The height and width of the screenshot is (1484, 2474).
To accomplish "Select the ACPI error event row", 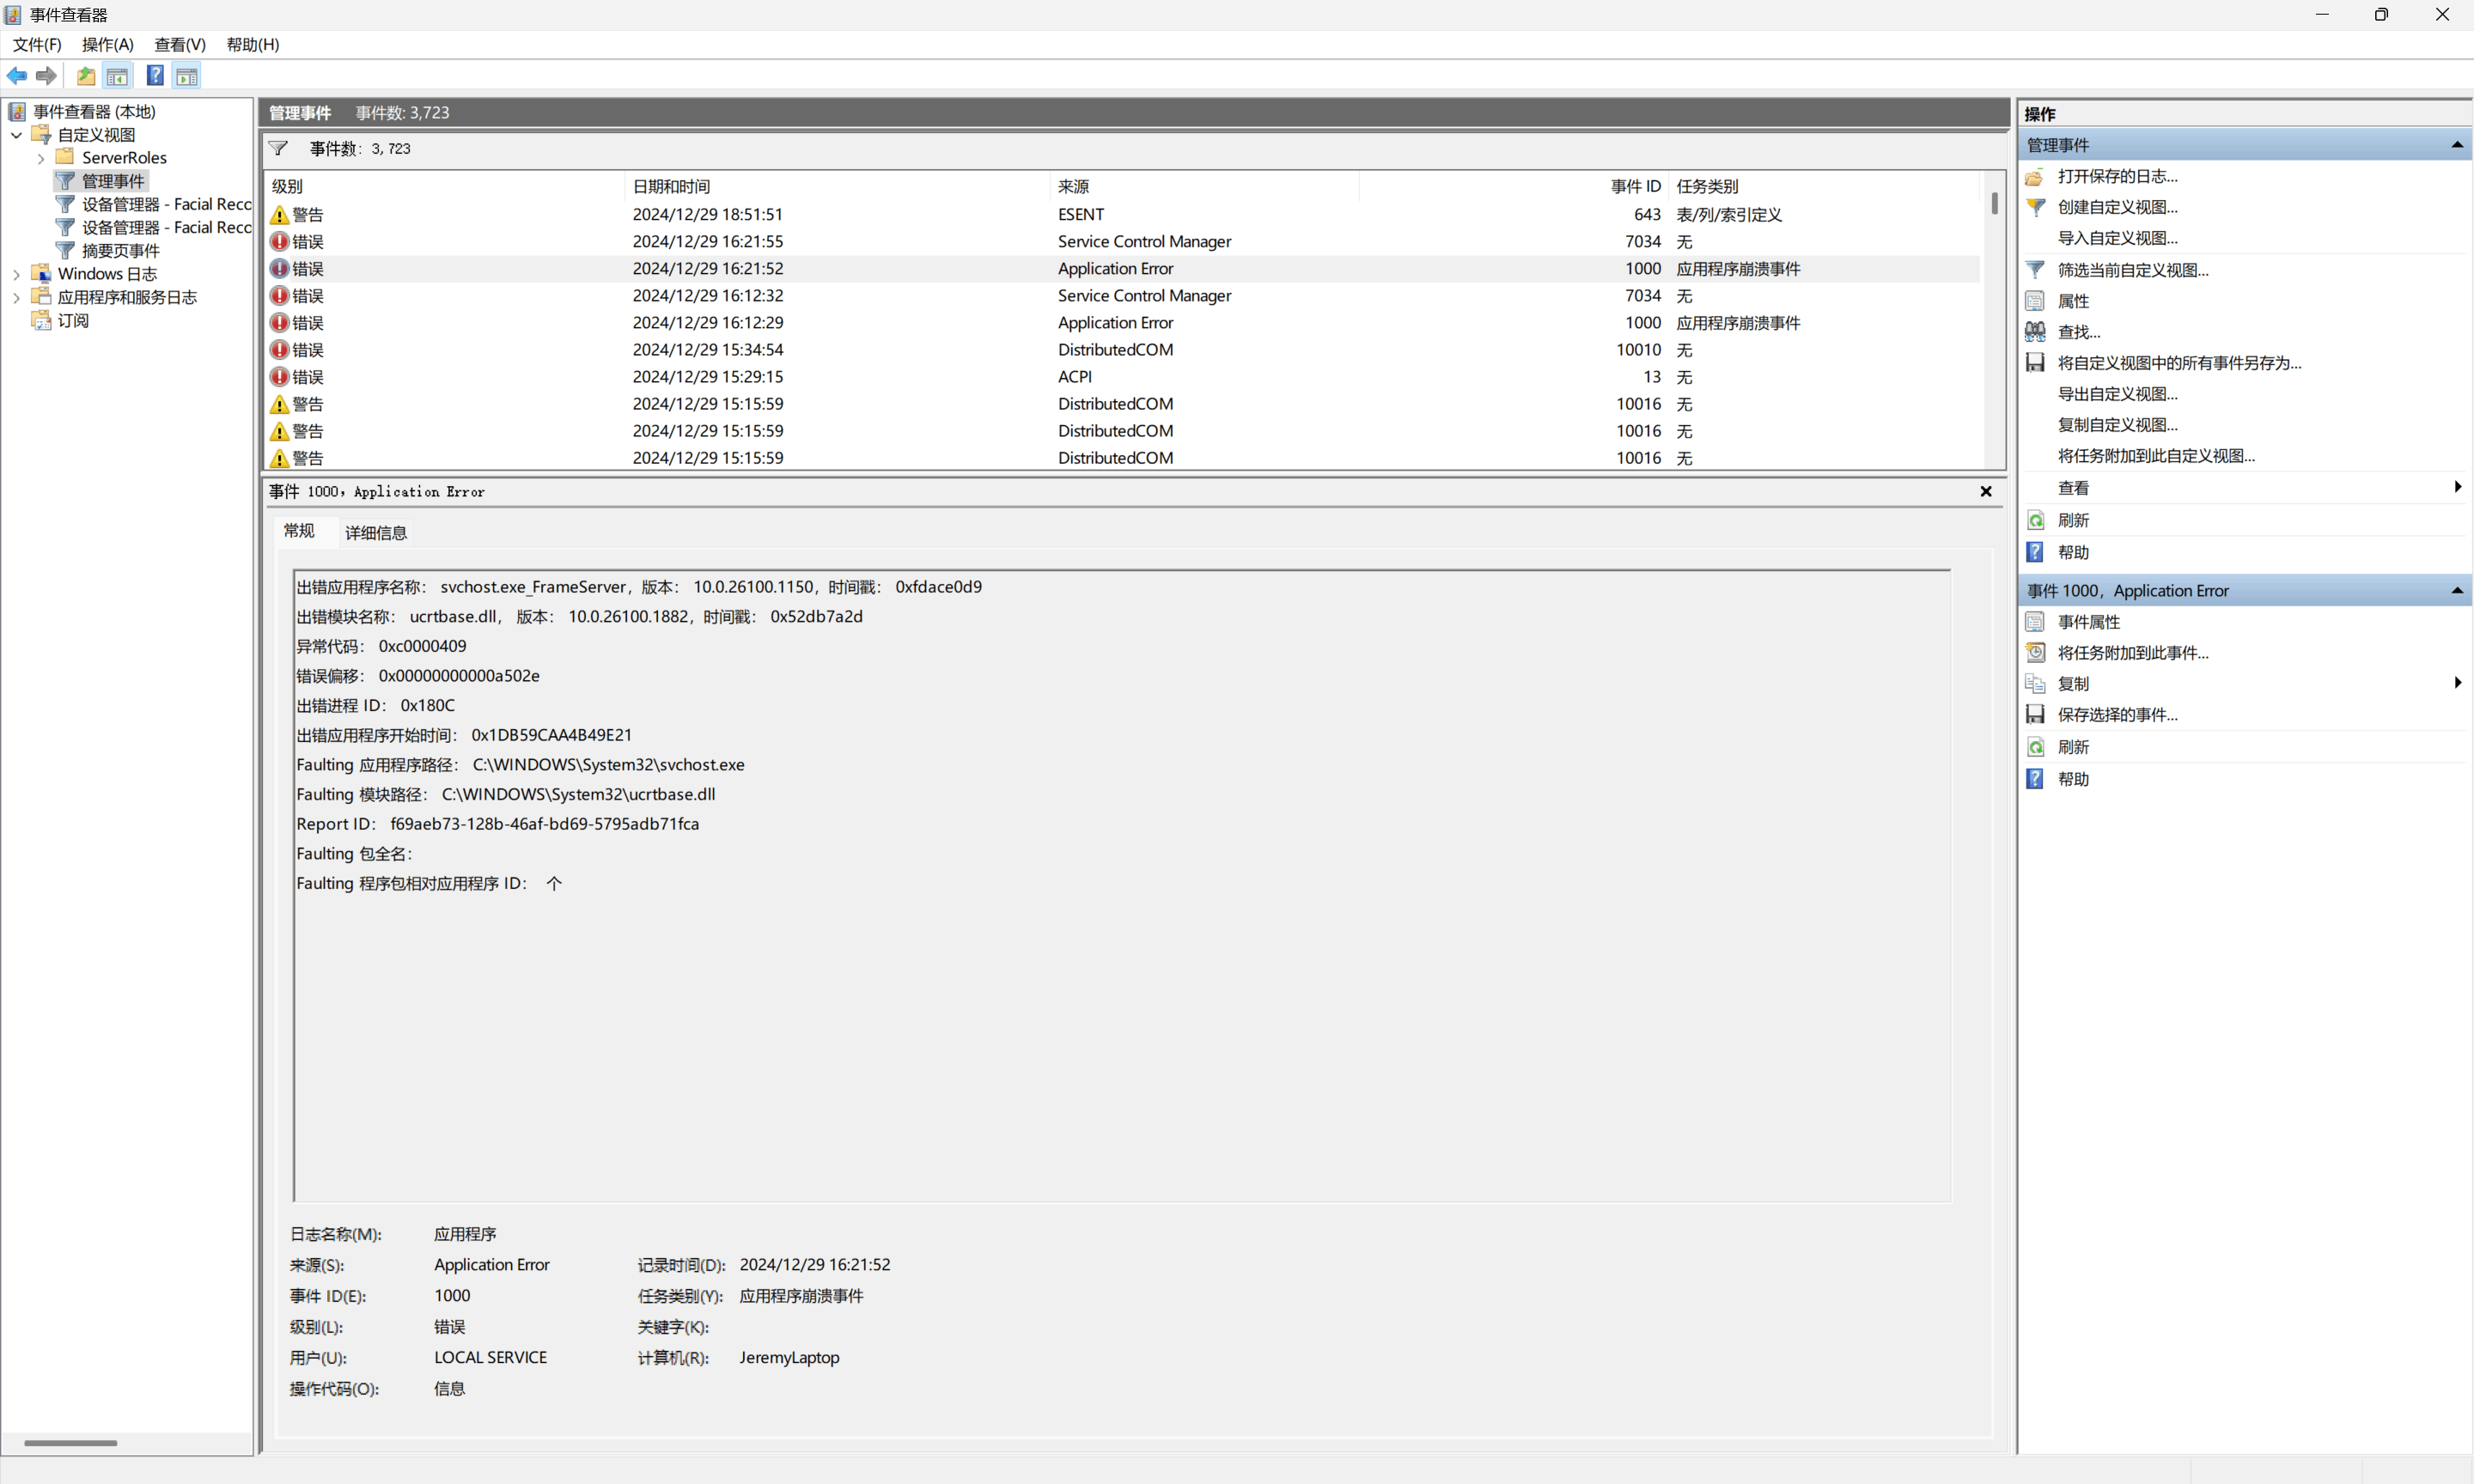I will 1074,377.
